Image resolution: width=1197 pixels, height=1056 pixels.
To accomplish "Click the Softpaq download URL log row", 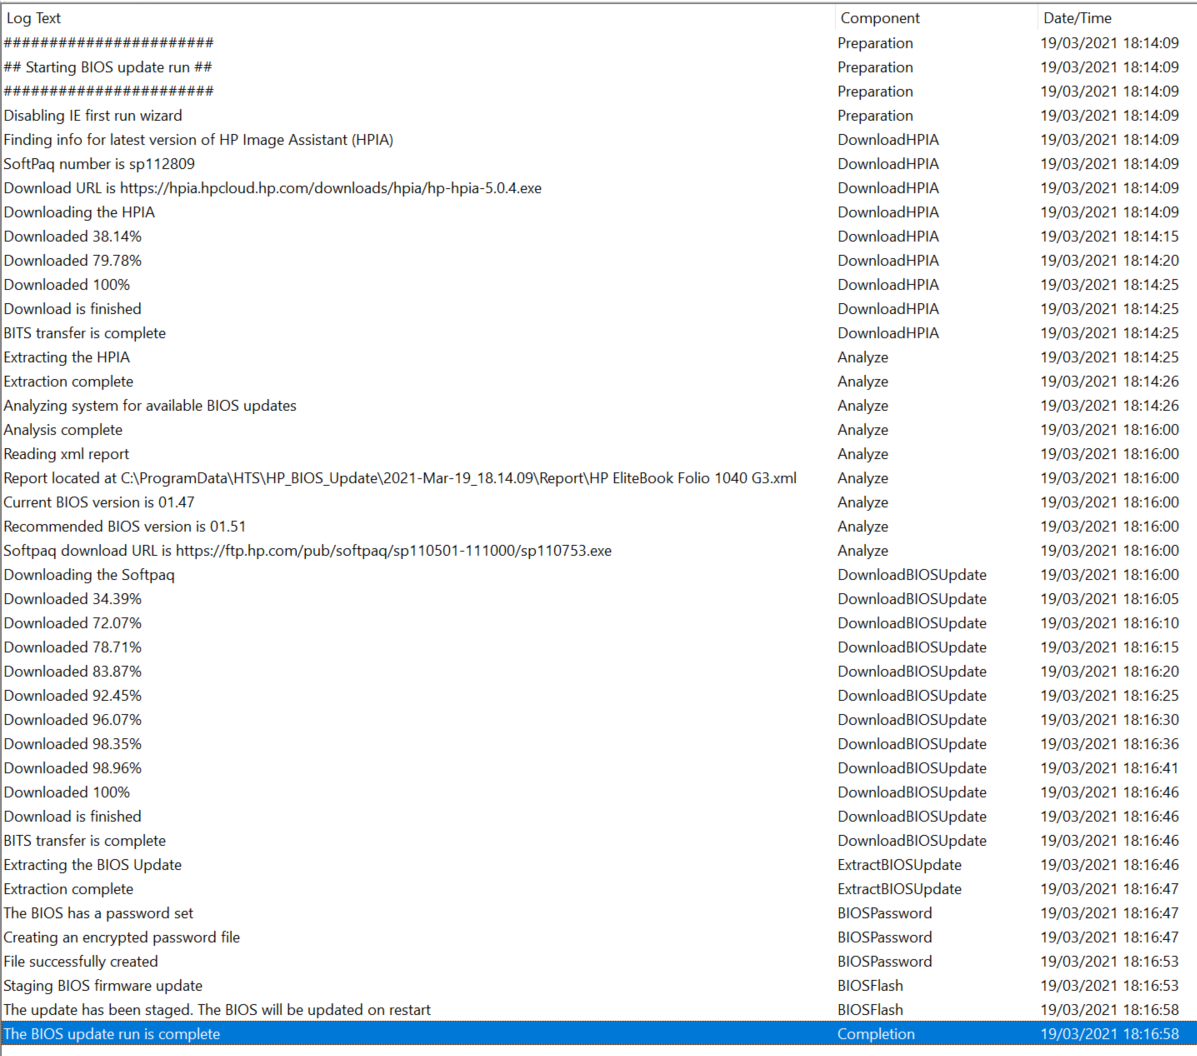I will 307,550.
